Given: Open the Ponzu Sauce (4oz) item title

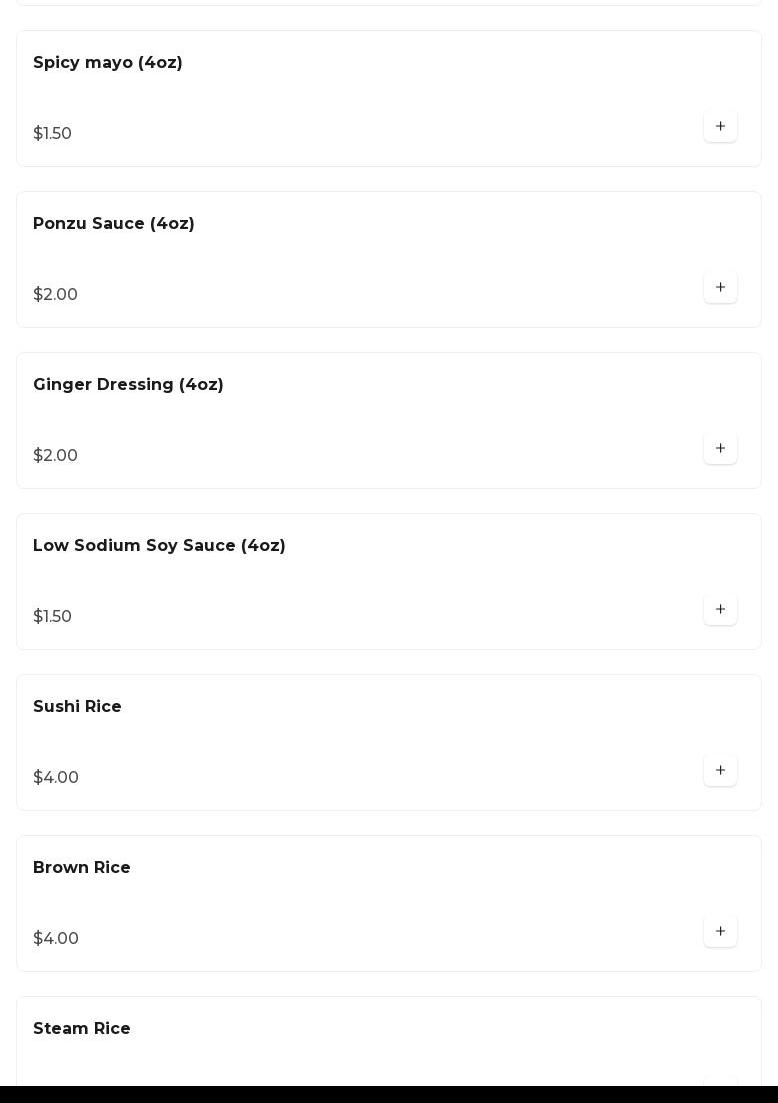Looking at the screenshot, I should (x=114, y=224).
